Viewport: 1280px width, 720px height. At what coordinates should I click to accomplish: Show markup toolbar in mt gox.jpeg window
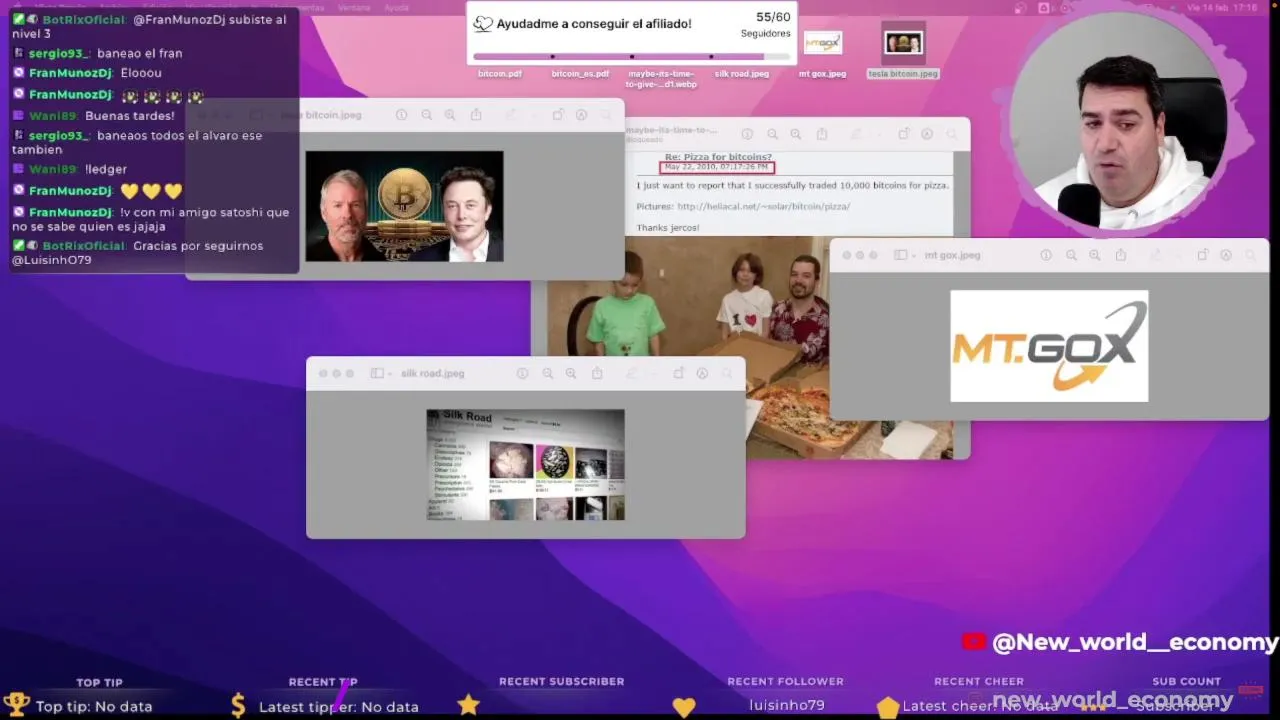(1226, 255)
